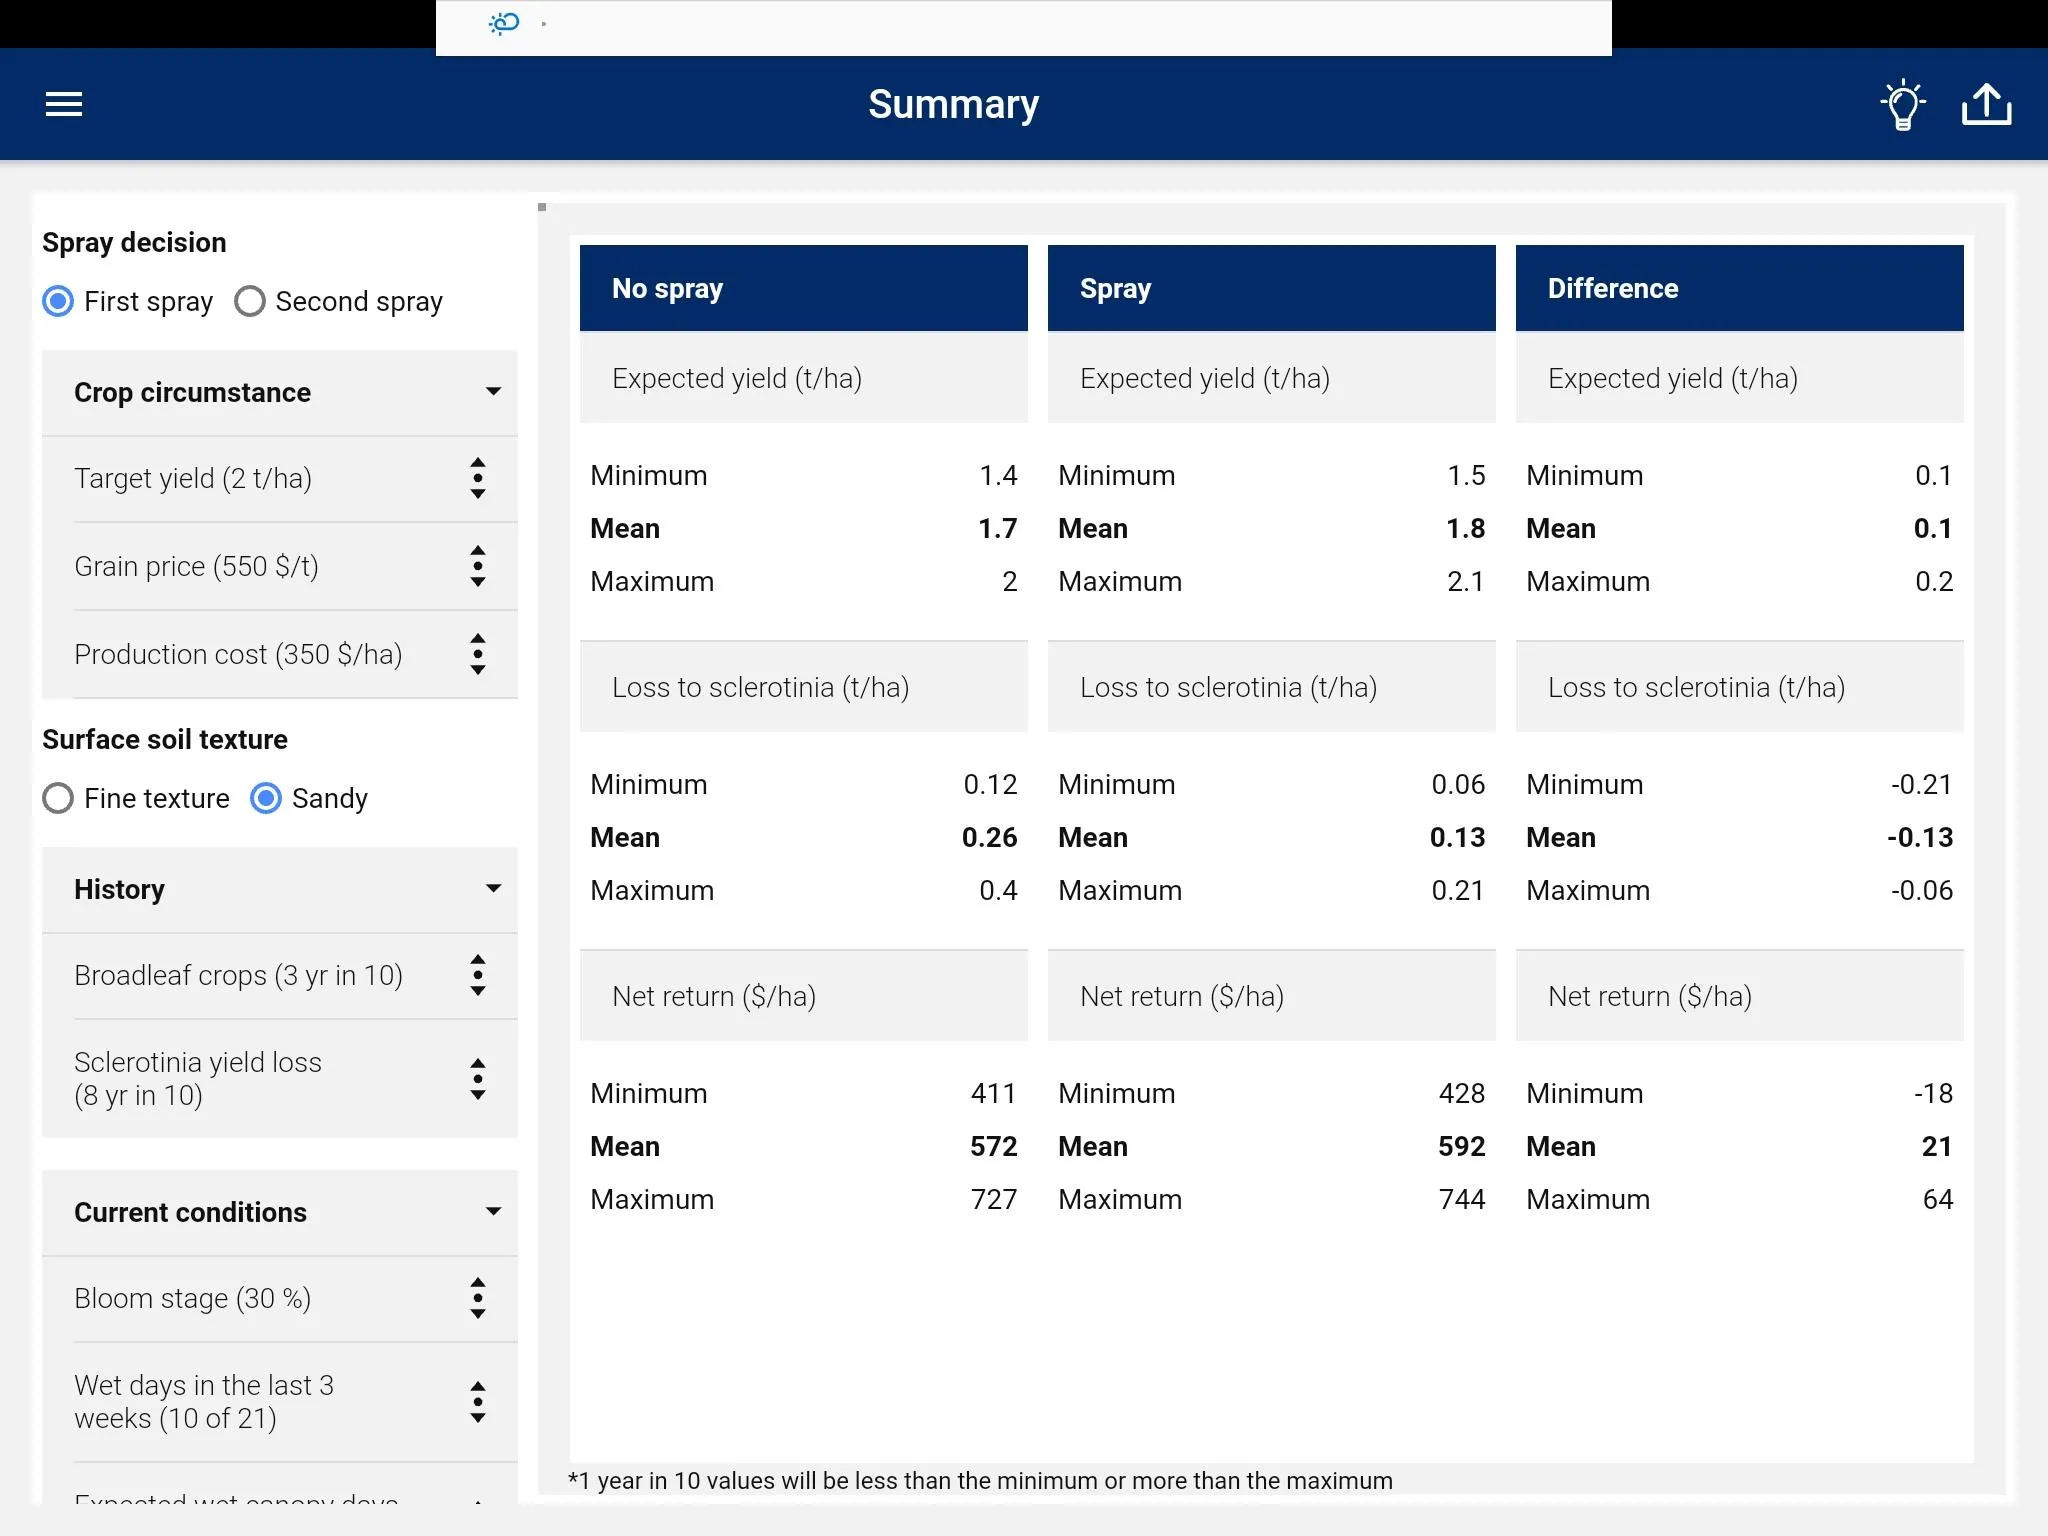Click the hamburger menu icon
Screen dimensions: 2048x1536
point(63,103)
